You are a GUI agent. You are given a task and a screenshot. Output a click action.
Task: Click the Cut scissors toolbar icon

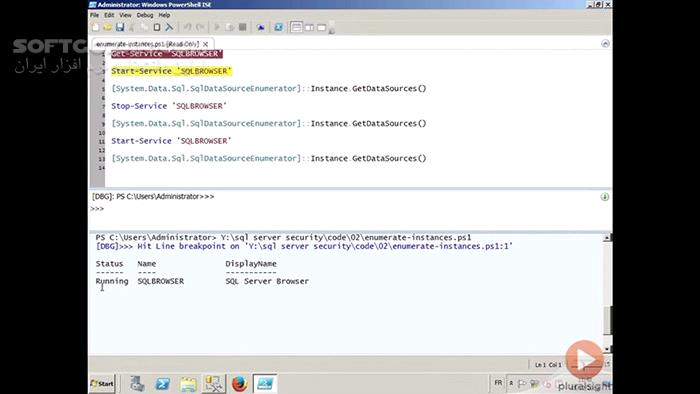tap(132, 27)
